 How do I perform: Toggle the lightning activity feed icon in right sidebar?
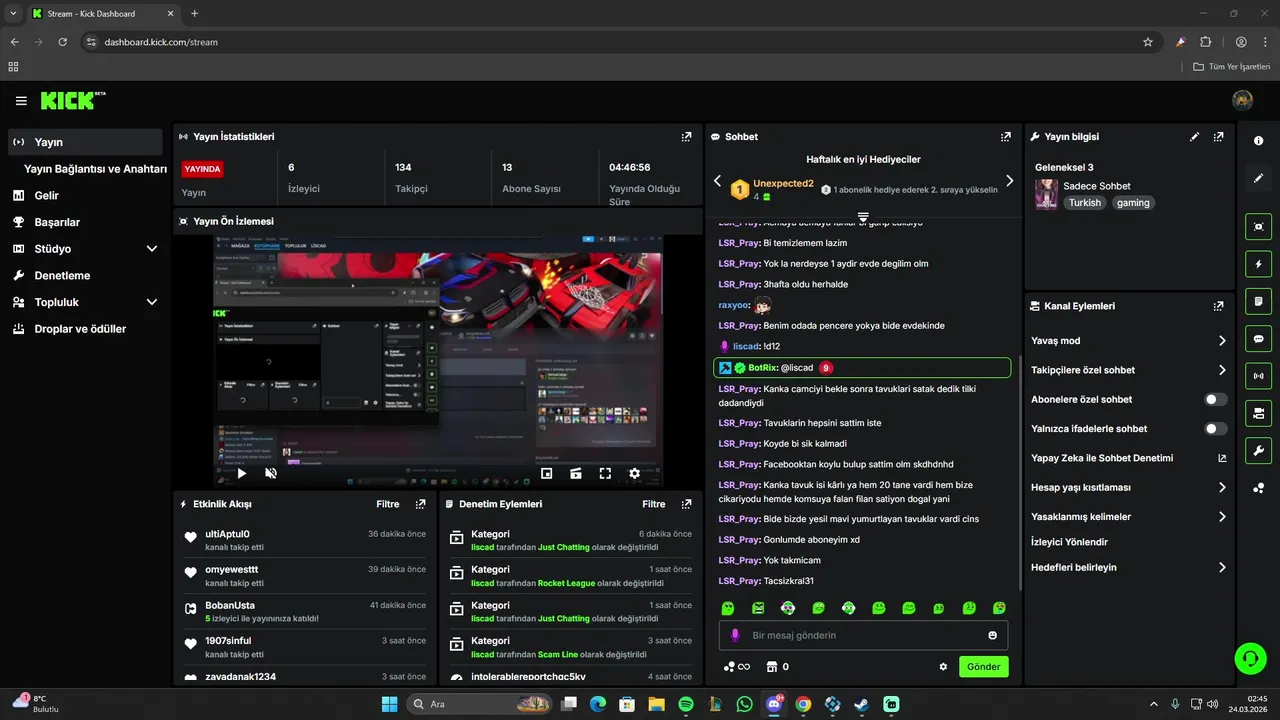(x=1259, y=264)
